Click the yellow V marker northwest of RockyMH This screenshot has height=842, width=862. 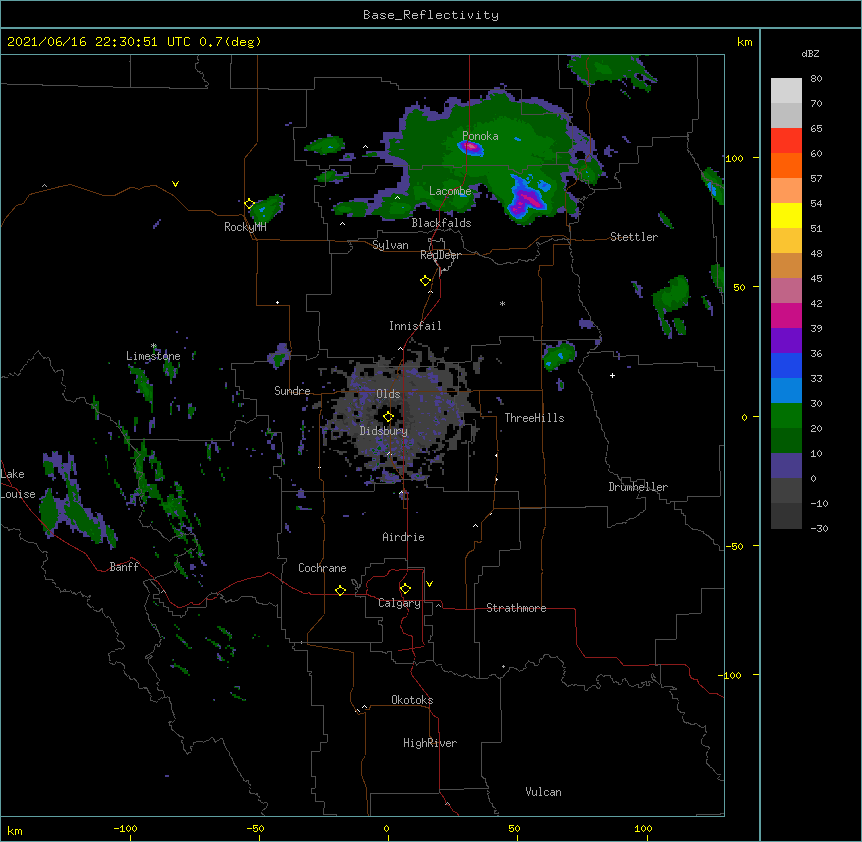pyautogui.click(x=175, y=184)
